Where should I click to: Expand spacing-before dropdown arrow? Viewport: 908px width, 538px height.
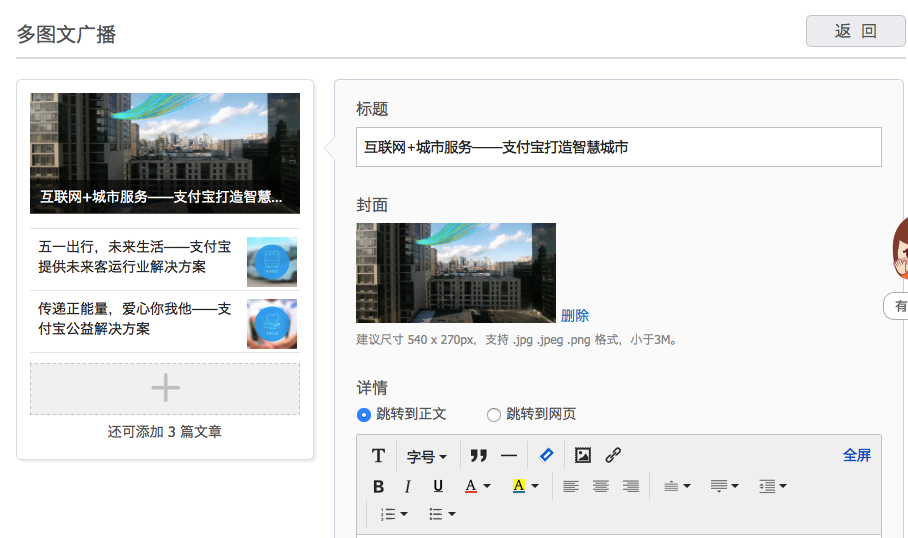[x=687, y=486]
